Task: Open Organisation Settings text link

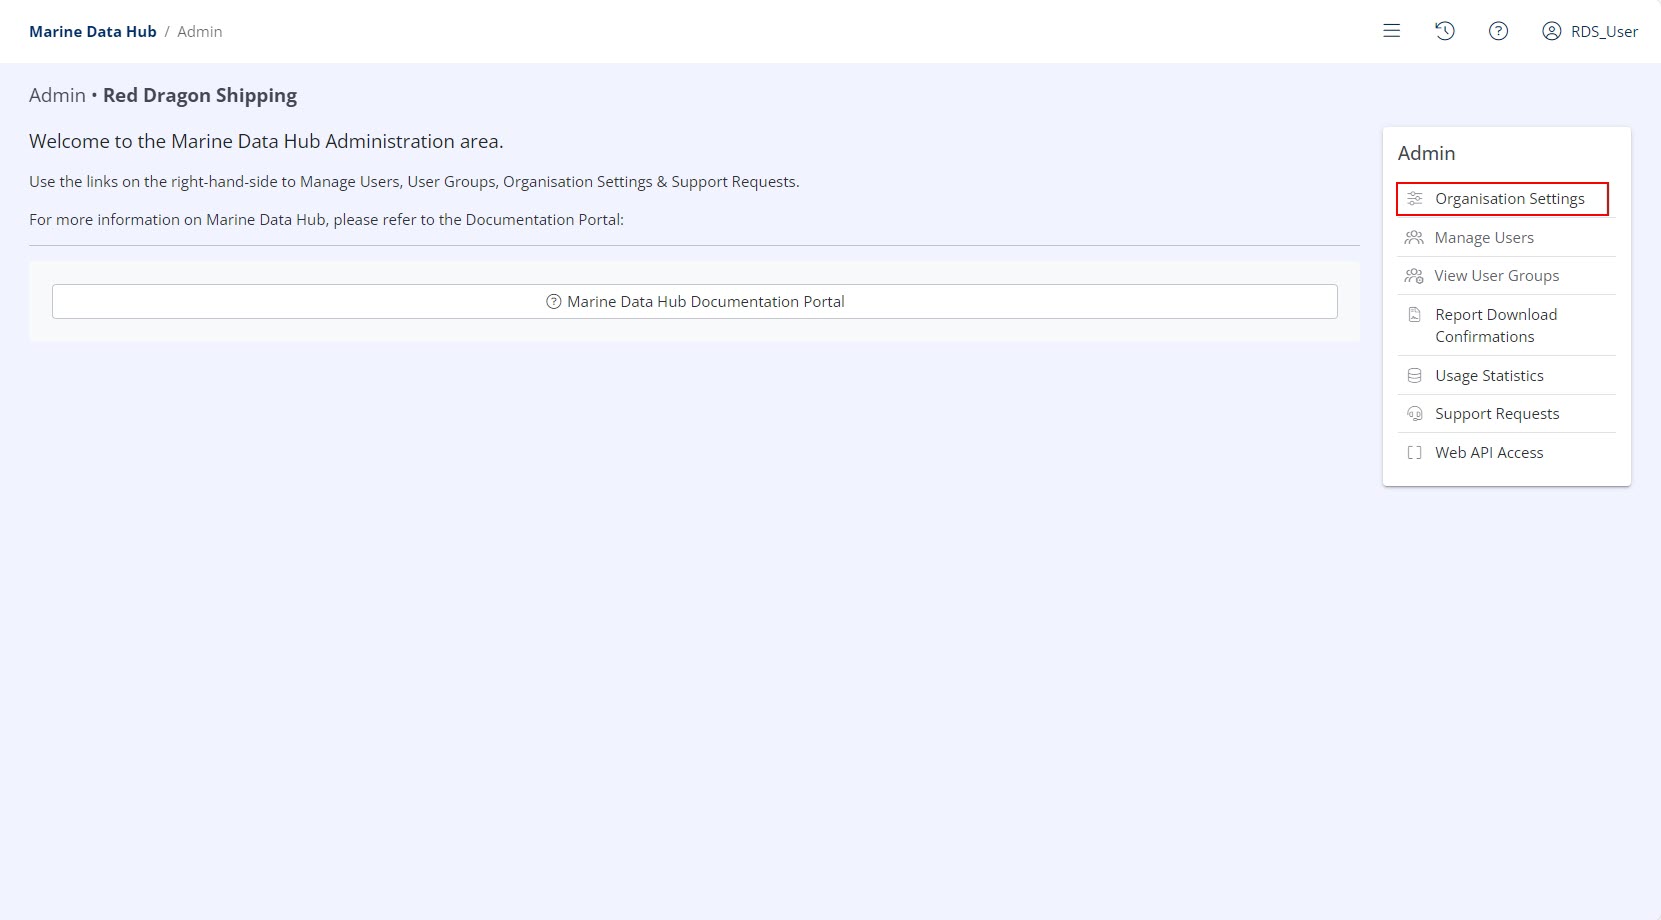Action: point(1509,199)
